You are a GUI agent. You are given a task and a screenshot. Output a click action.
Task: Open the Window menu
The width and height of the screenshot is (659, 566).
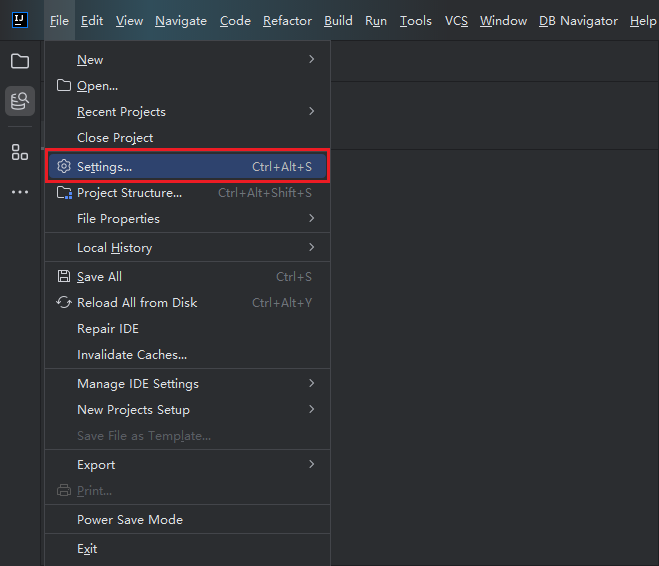(503, 21)
